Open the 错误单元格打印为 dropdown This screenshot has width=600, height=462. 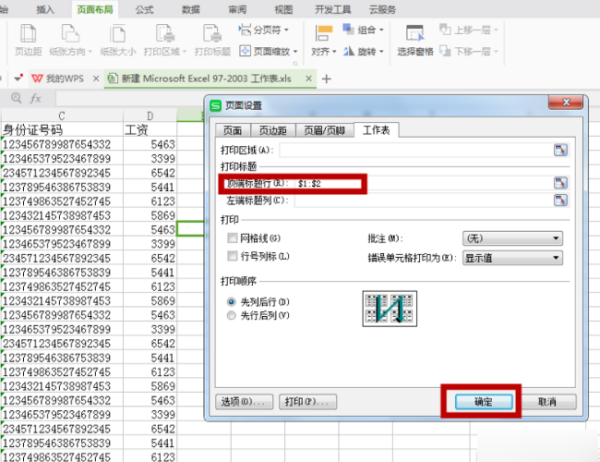coord(510,257)
